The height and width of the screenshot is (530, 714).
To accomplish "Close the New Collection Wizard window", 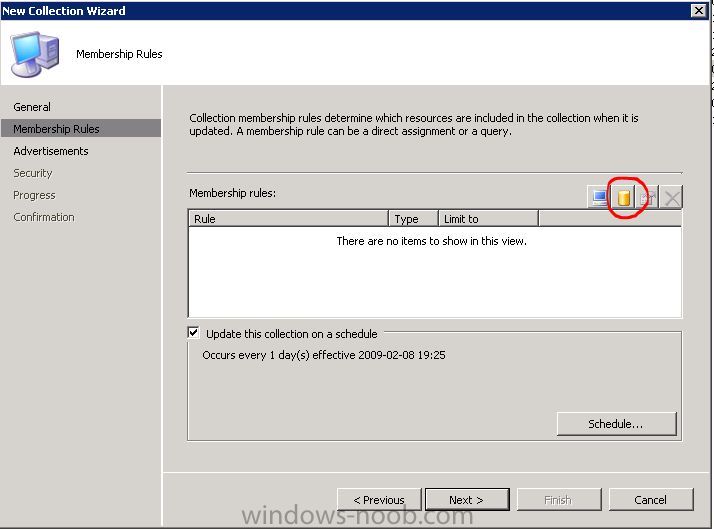I will coord(699,10).
